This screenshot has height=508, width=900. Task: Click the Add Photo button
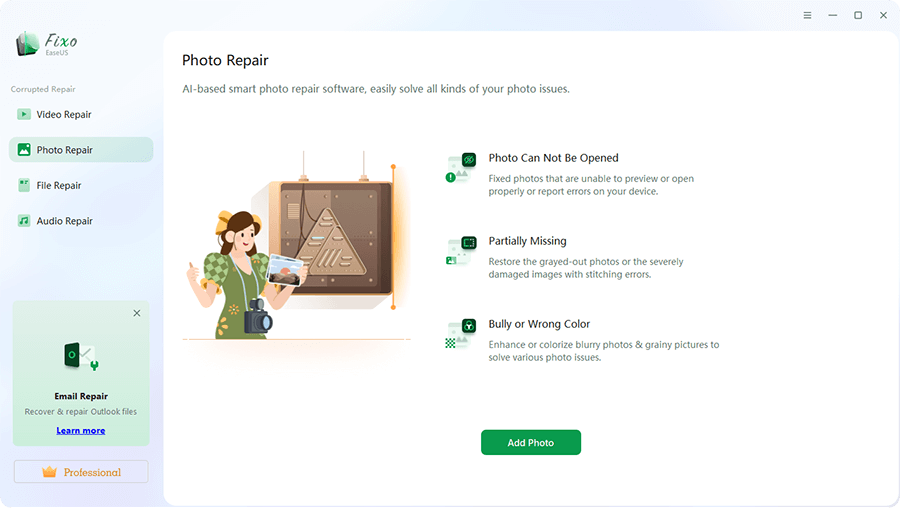531,443
